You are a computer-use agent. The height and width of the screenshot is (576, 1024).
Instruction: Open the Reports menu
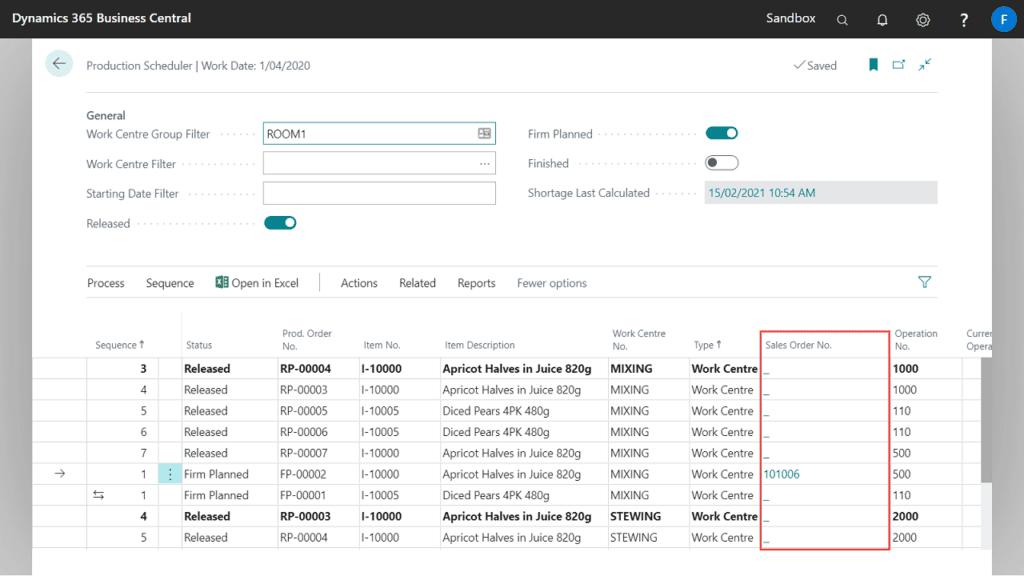pyautogui.click(x=476, y=283)
